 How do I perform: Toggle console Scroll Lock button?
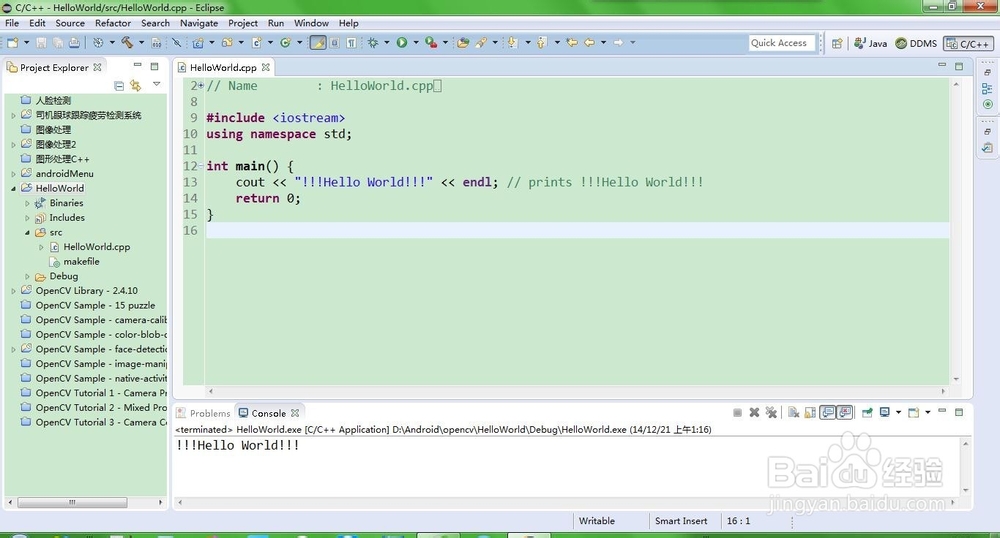[810, 412]
